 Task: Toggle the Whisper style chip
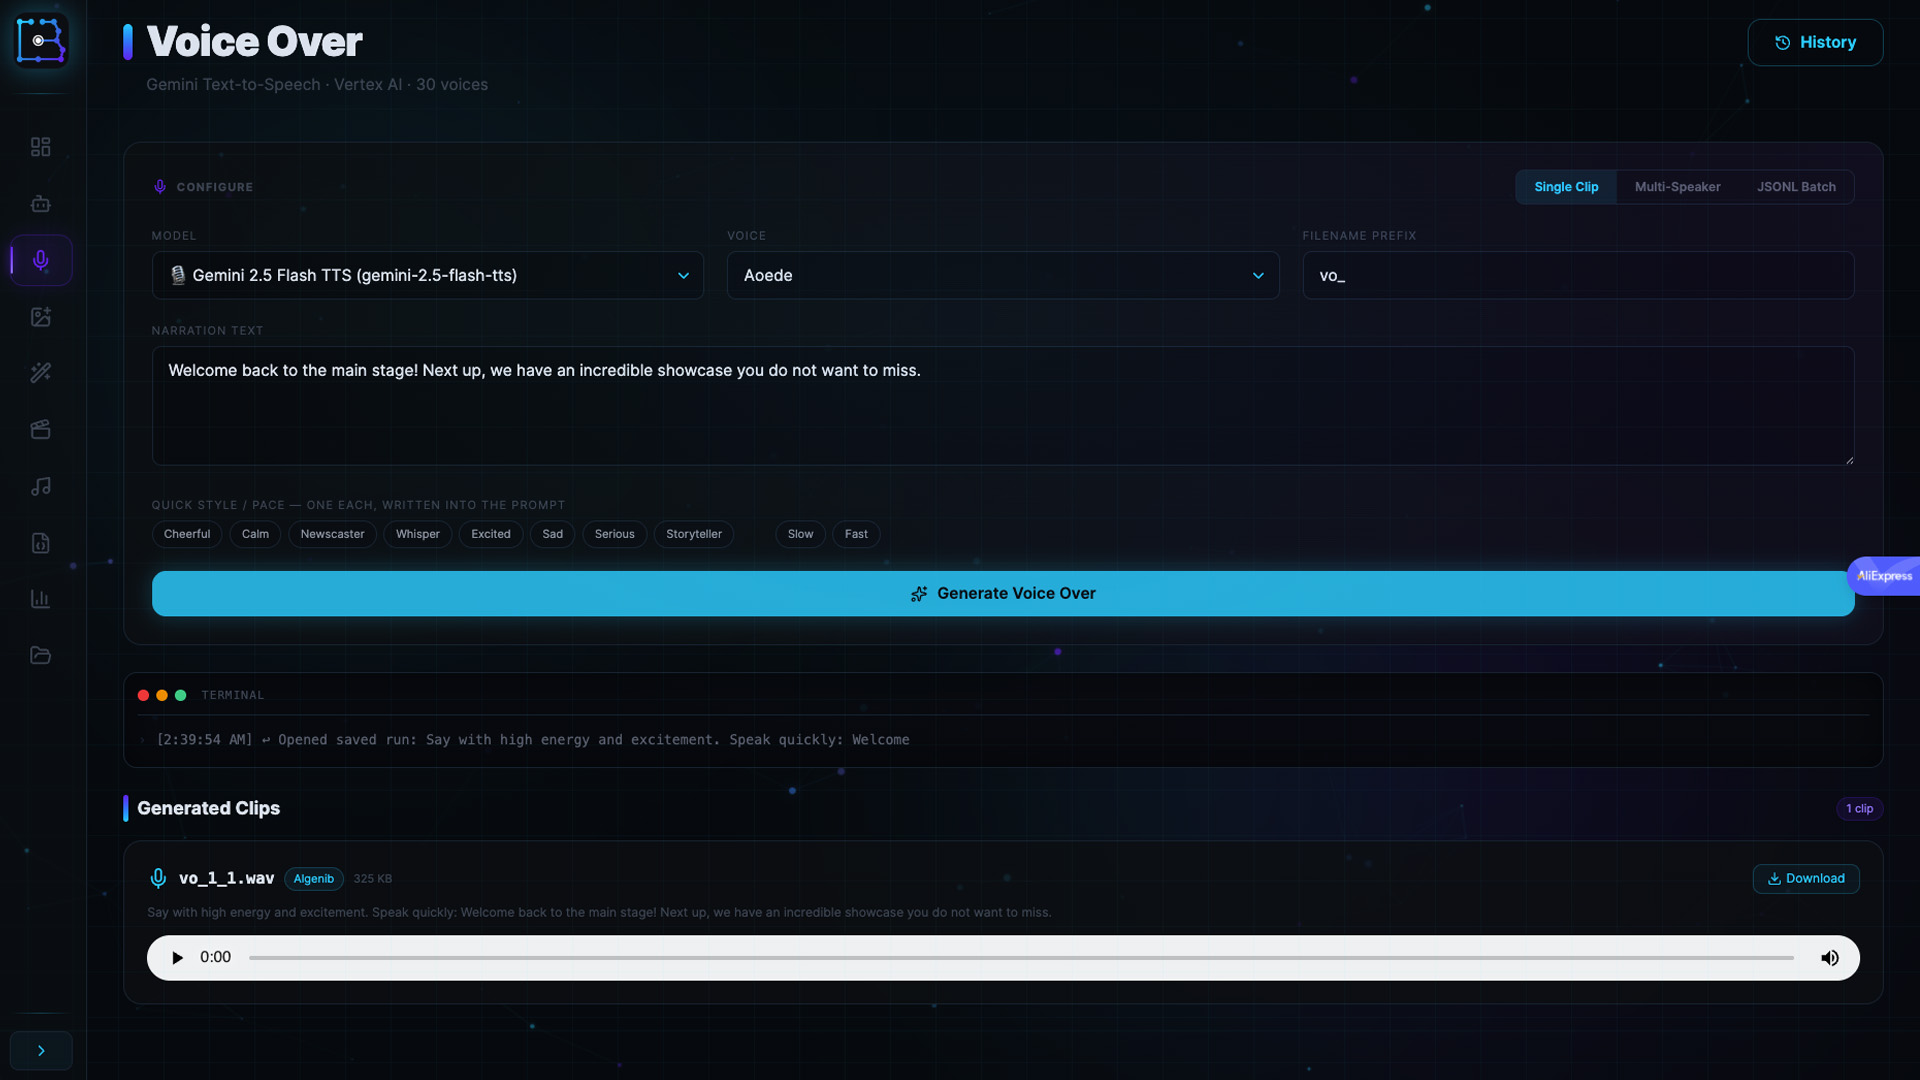pyautogui.click(x=417, y=534)
